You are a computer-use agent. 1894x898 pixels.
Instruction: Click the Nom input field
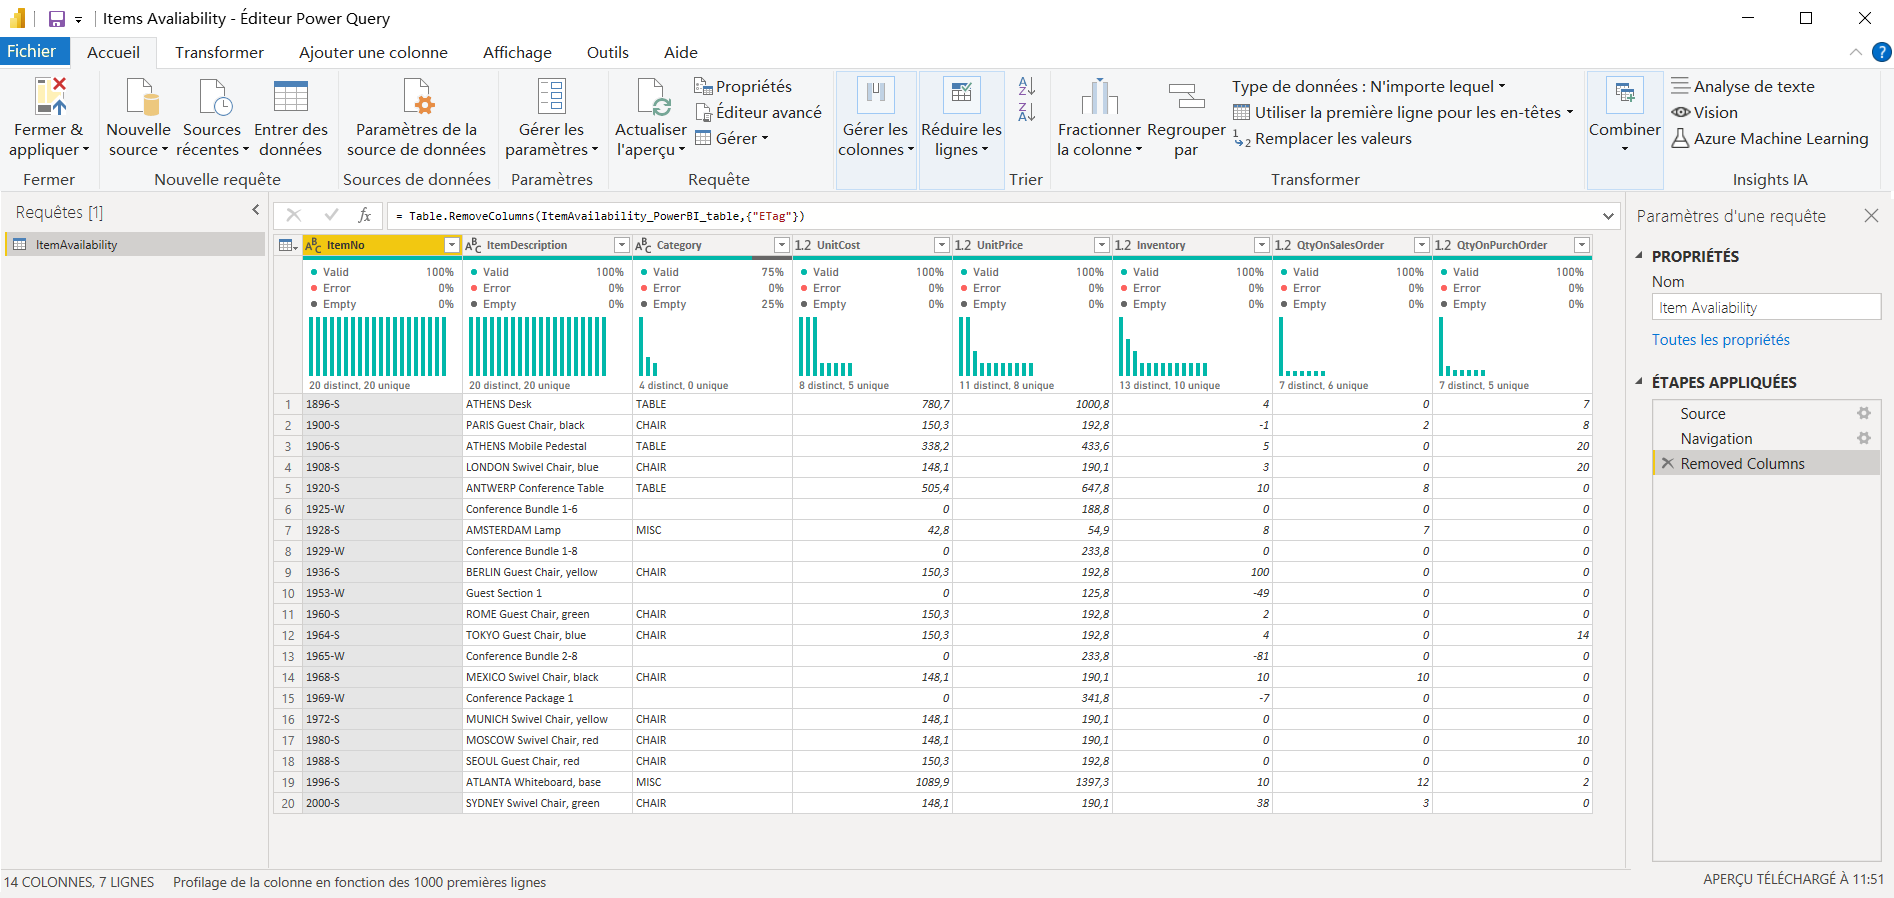point(1765,308)
